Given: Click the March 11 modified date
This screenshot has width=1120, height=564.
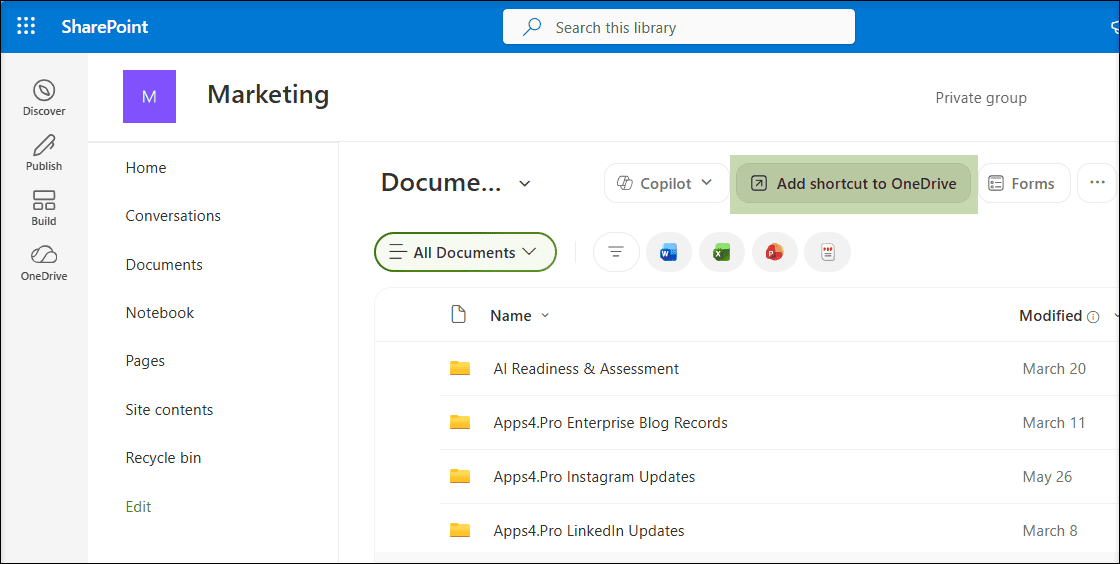Looking at the screenshot, I should [1054, 423].
